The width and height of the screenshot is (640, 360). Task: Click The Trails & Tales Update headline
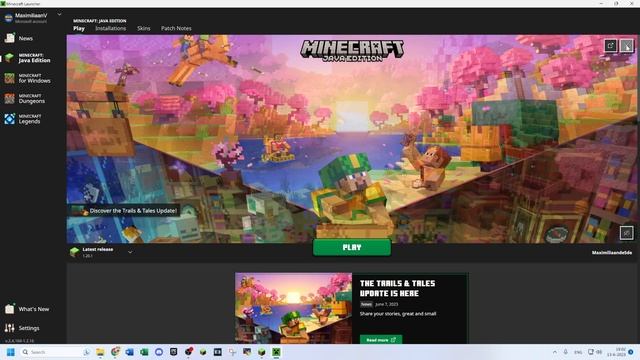tap(397, 288)
